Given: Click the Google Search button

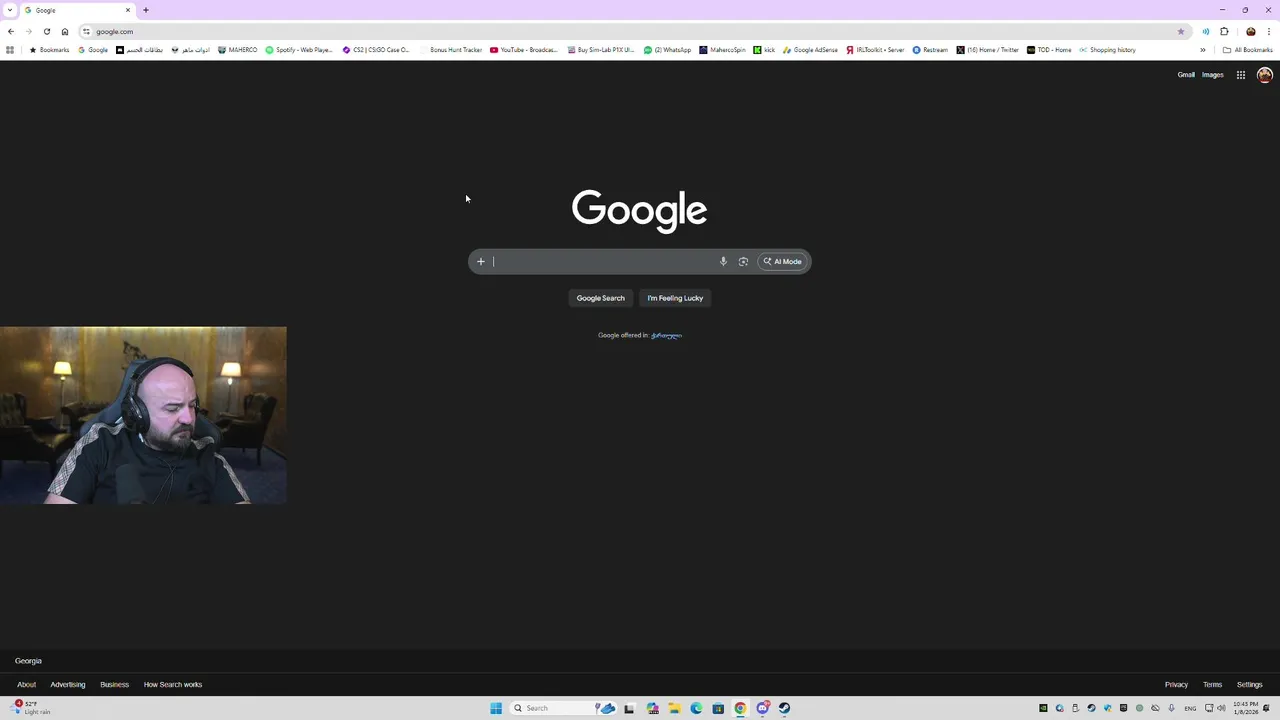Looking at the screenshot, I should 600,298.
